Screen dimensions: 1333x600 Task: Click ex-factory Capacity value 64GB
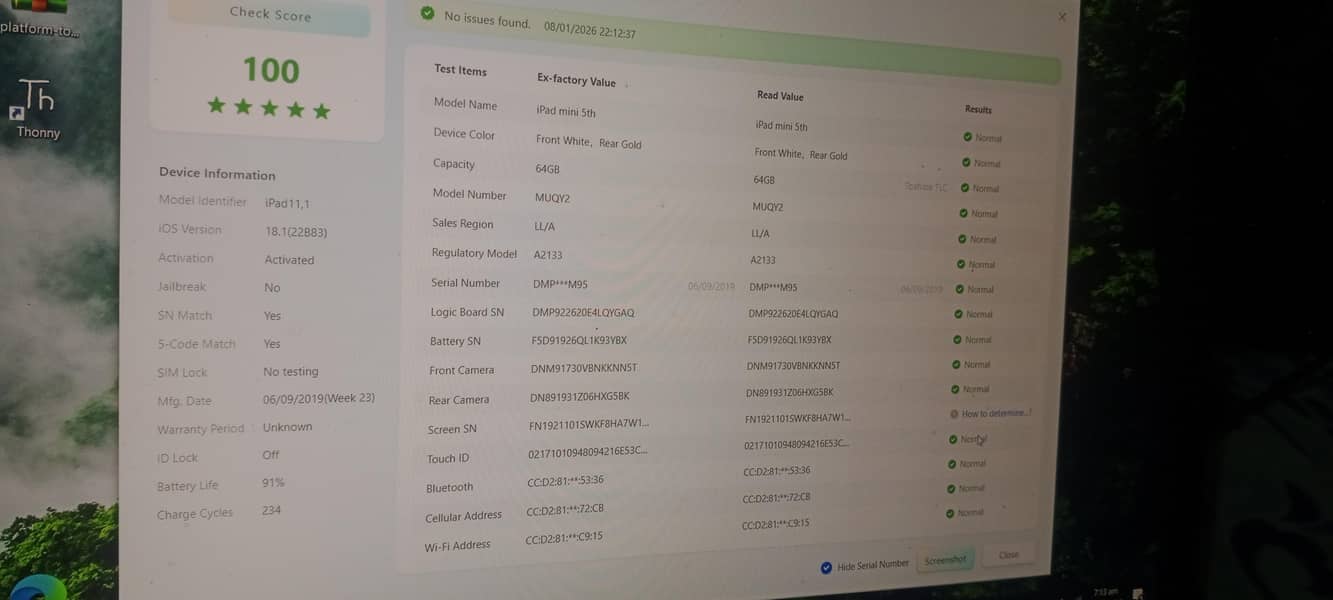click(x=547, y=170)
